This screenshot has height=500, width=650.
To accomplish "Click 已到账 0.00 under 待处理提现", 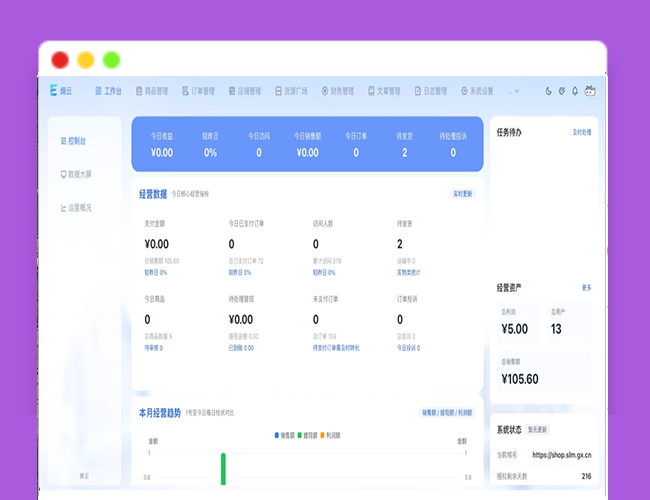I will pyautogui.click(x=241, y=348).
